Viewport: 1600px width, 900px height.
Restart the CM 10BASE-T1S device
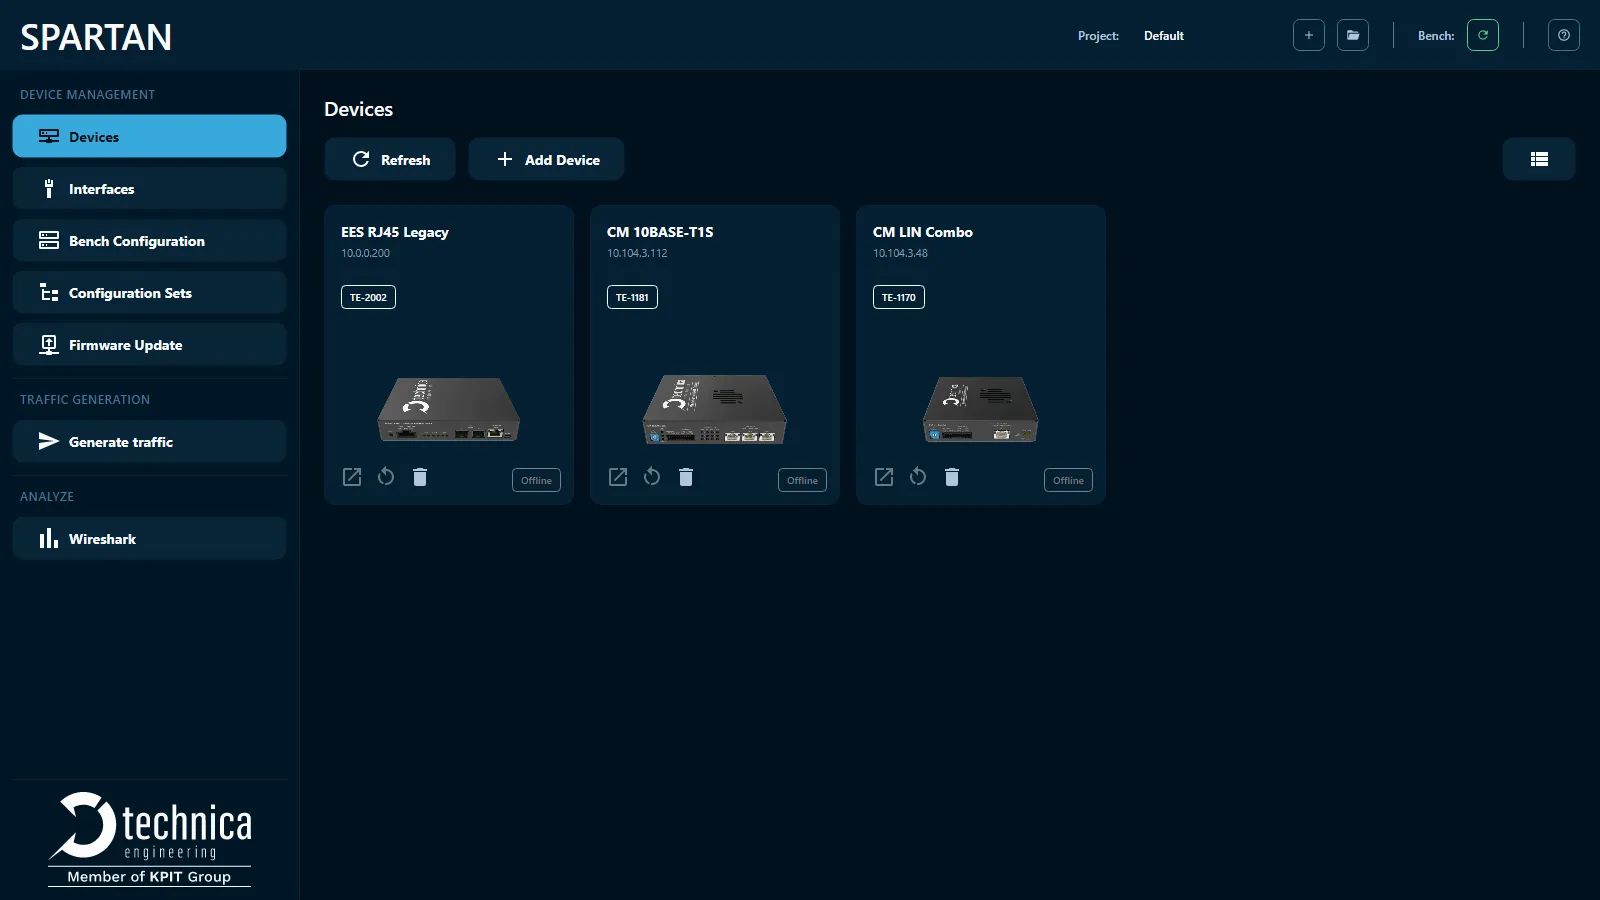click(652, 477)
